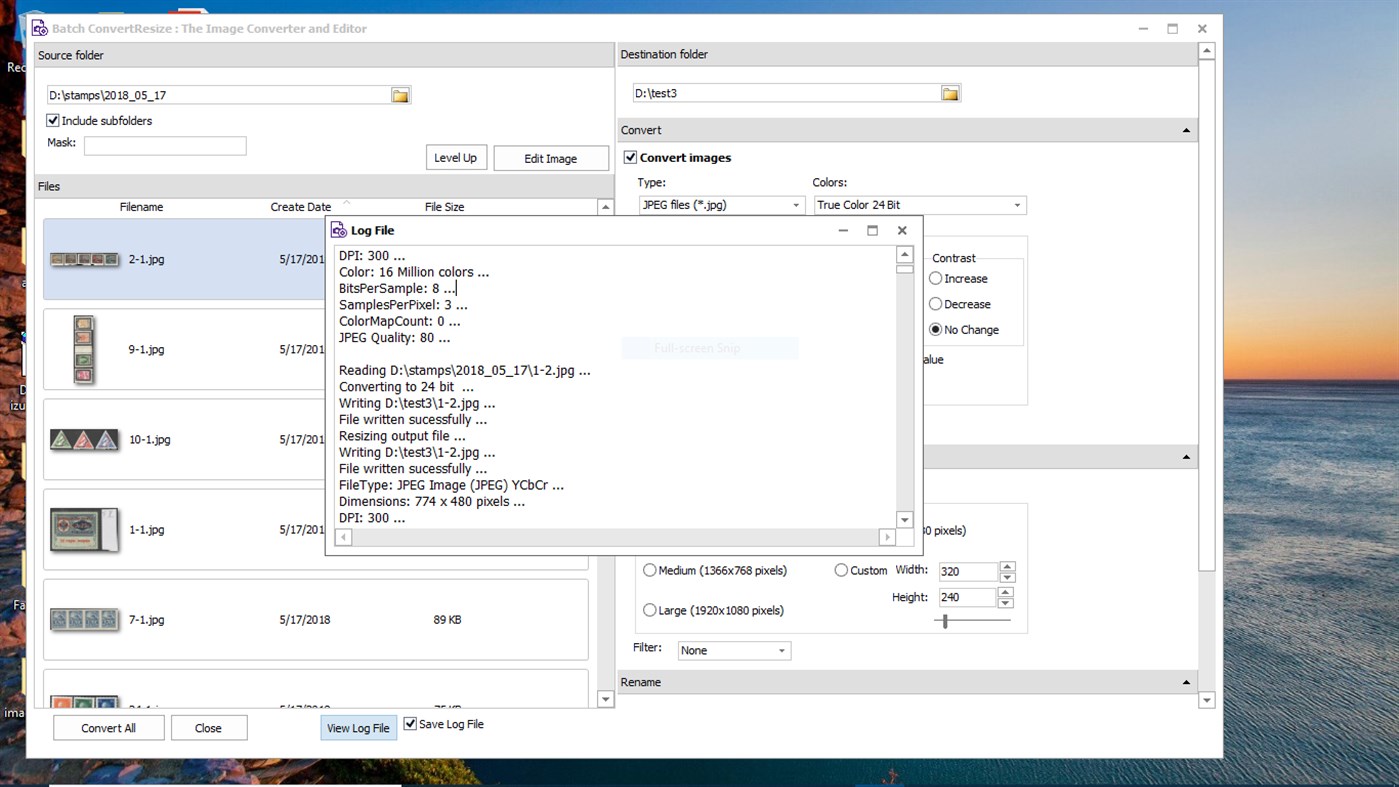The image size is (1399, 787).
Task: Select Increase contrast option
Action: [x=935, y=278]
